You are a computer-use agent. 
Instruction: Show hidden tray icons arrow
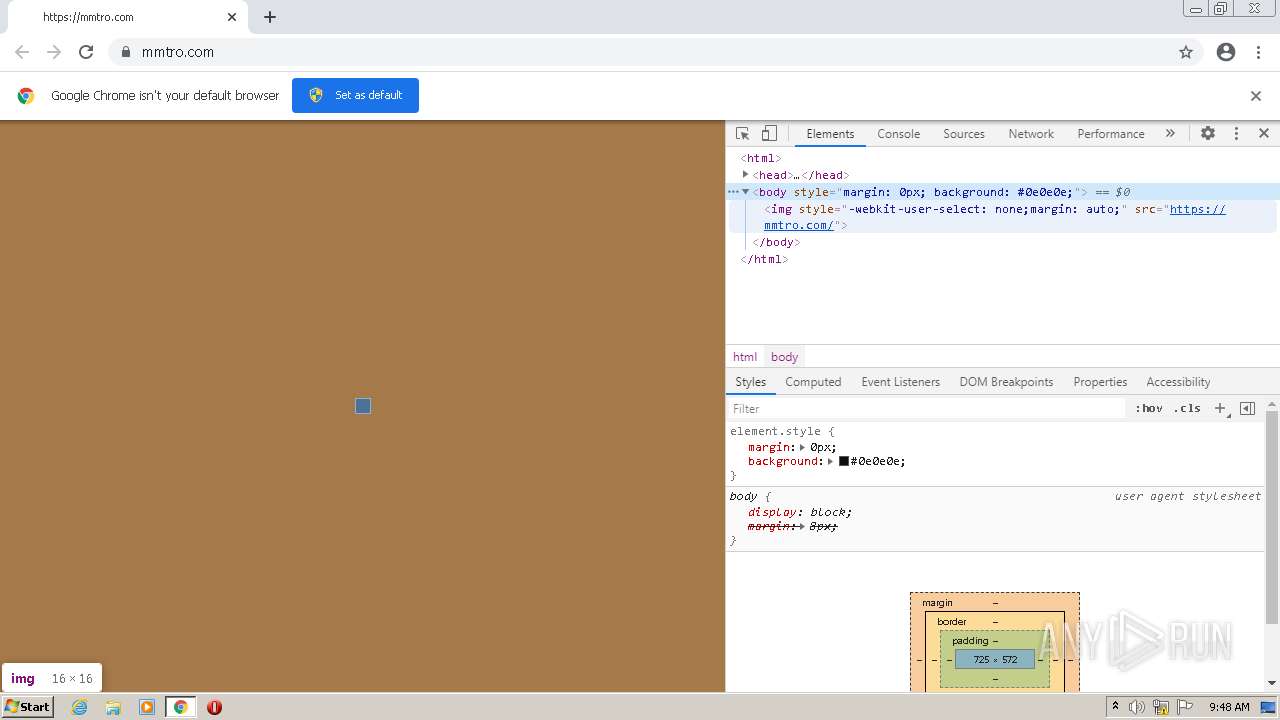[x=1116, y=707]
